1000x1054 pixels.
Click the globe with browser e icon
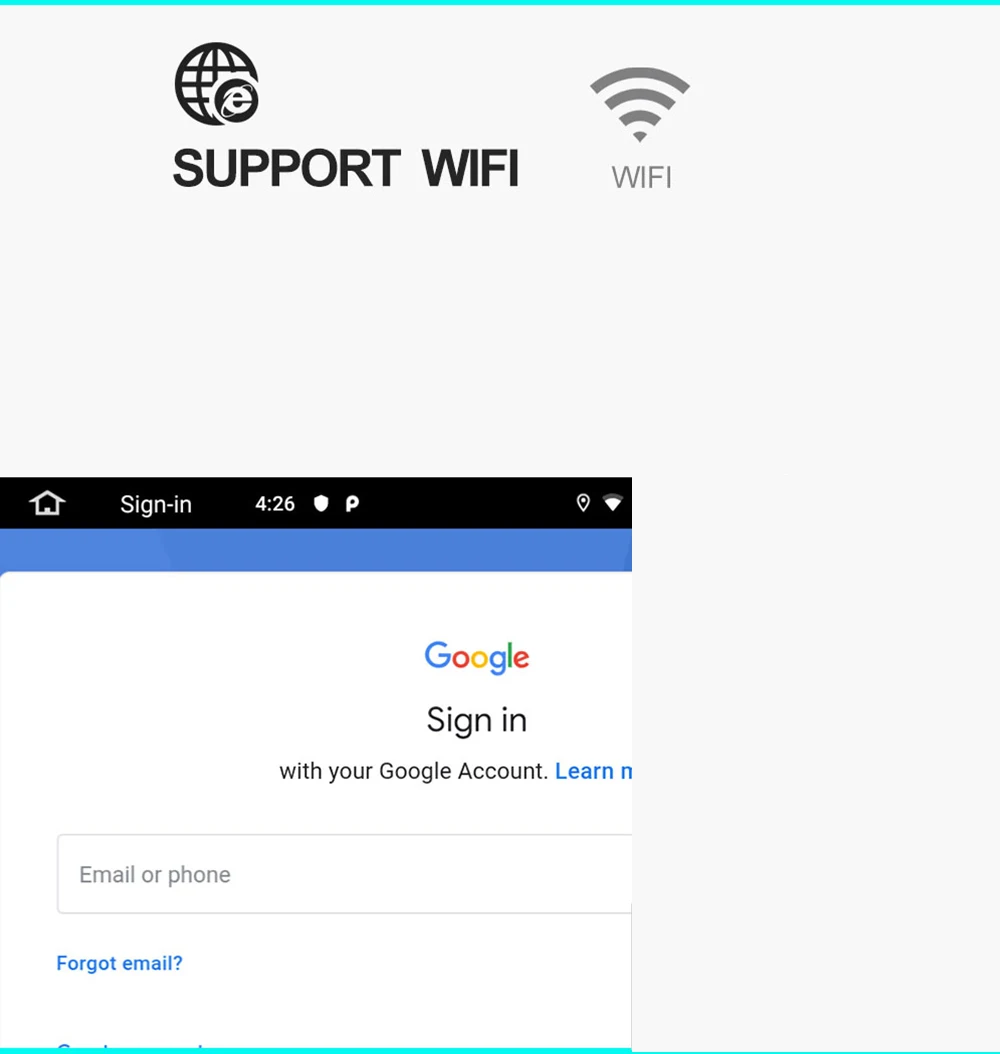click(217, 84)
